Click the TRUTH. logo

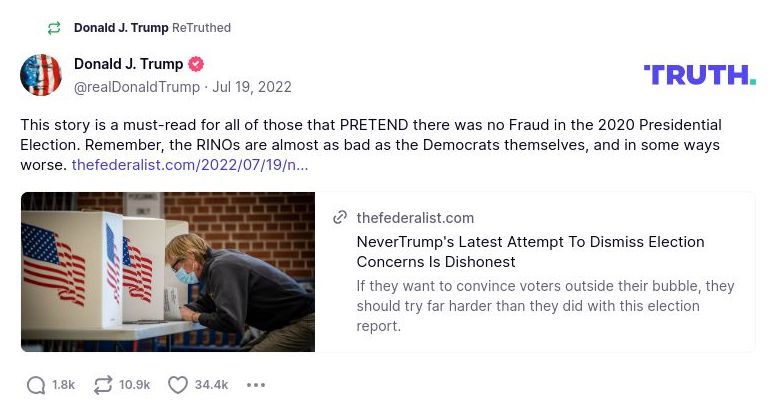(699, 74)
